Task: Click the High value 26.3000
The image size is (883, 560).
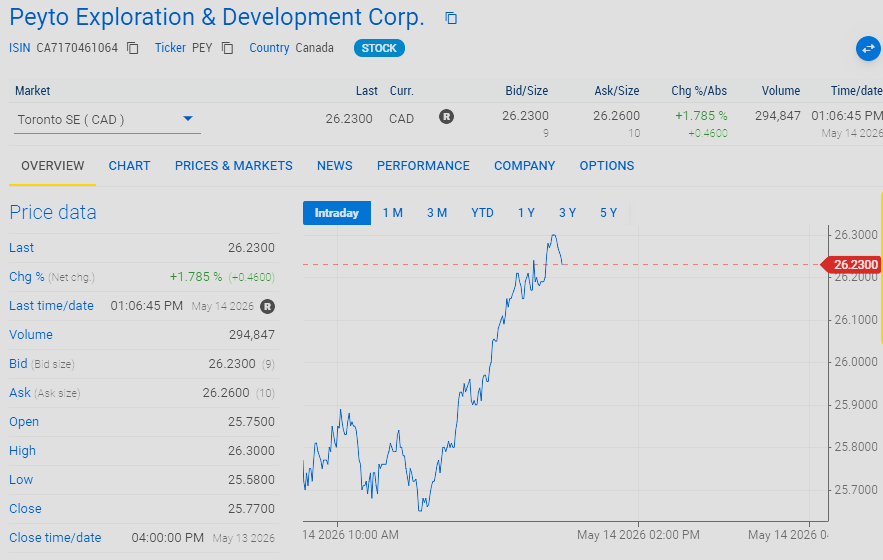Action: tap(251, 451)
